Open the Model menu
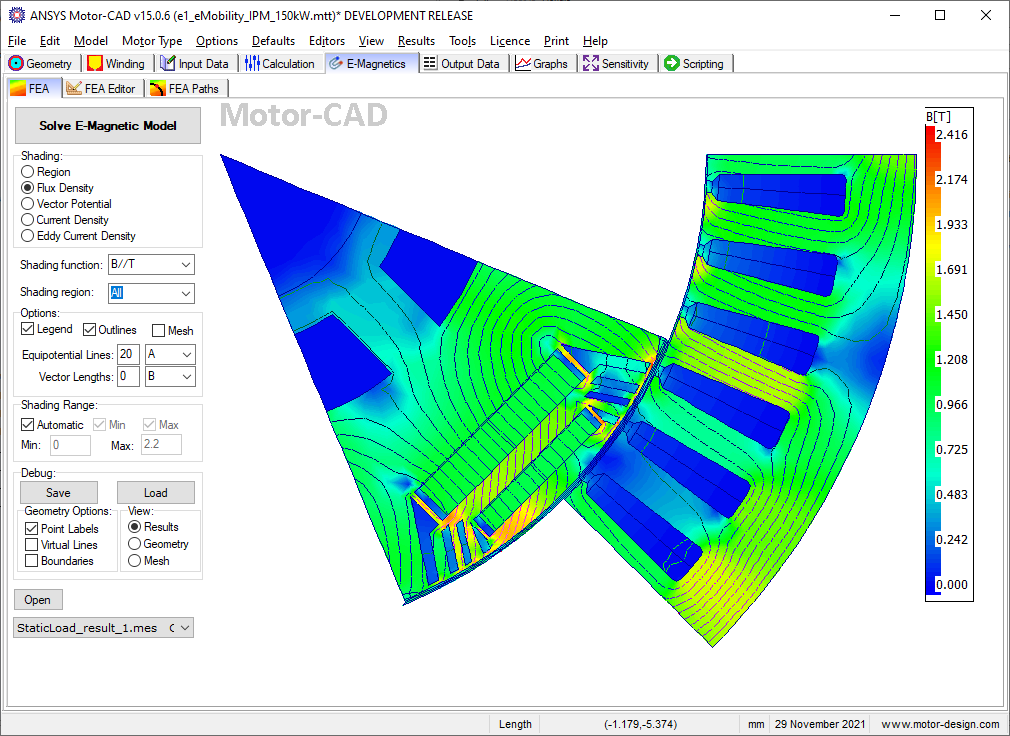1010x736 pixels. [x=91, y=41]
